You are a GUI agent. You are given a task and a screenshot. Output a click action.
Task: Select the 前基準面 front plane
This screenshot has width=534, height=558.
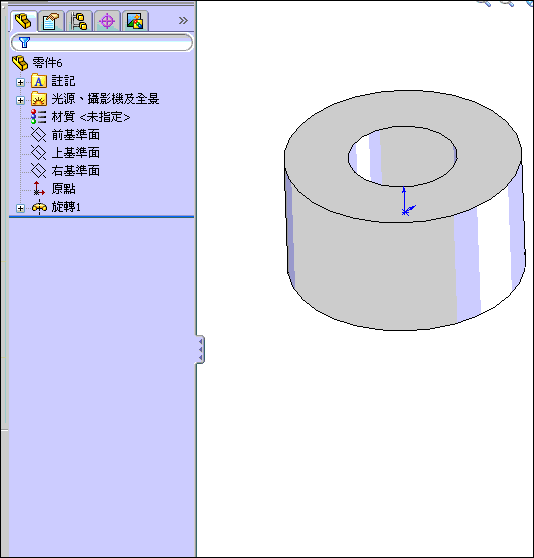click(x=75, y=135)
